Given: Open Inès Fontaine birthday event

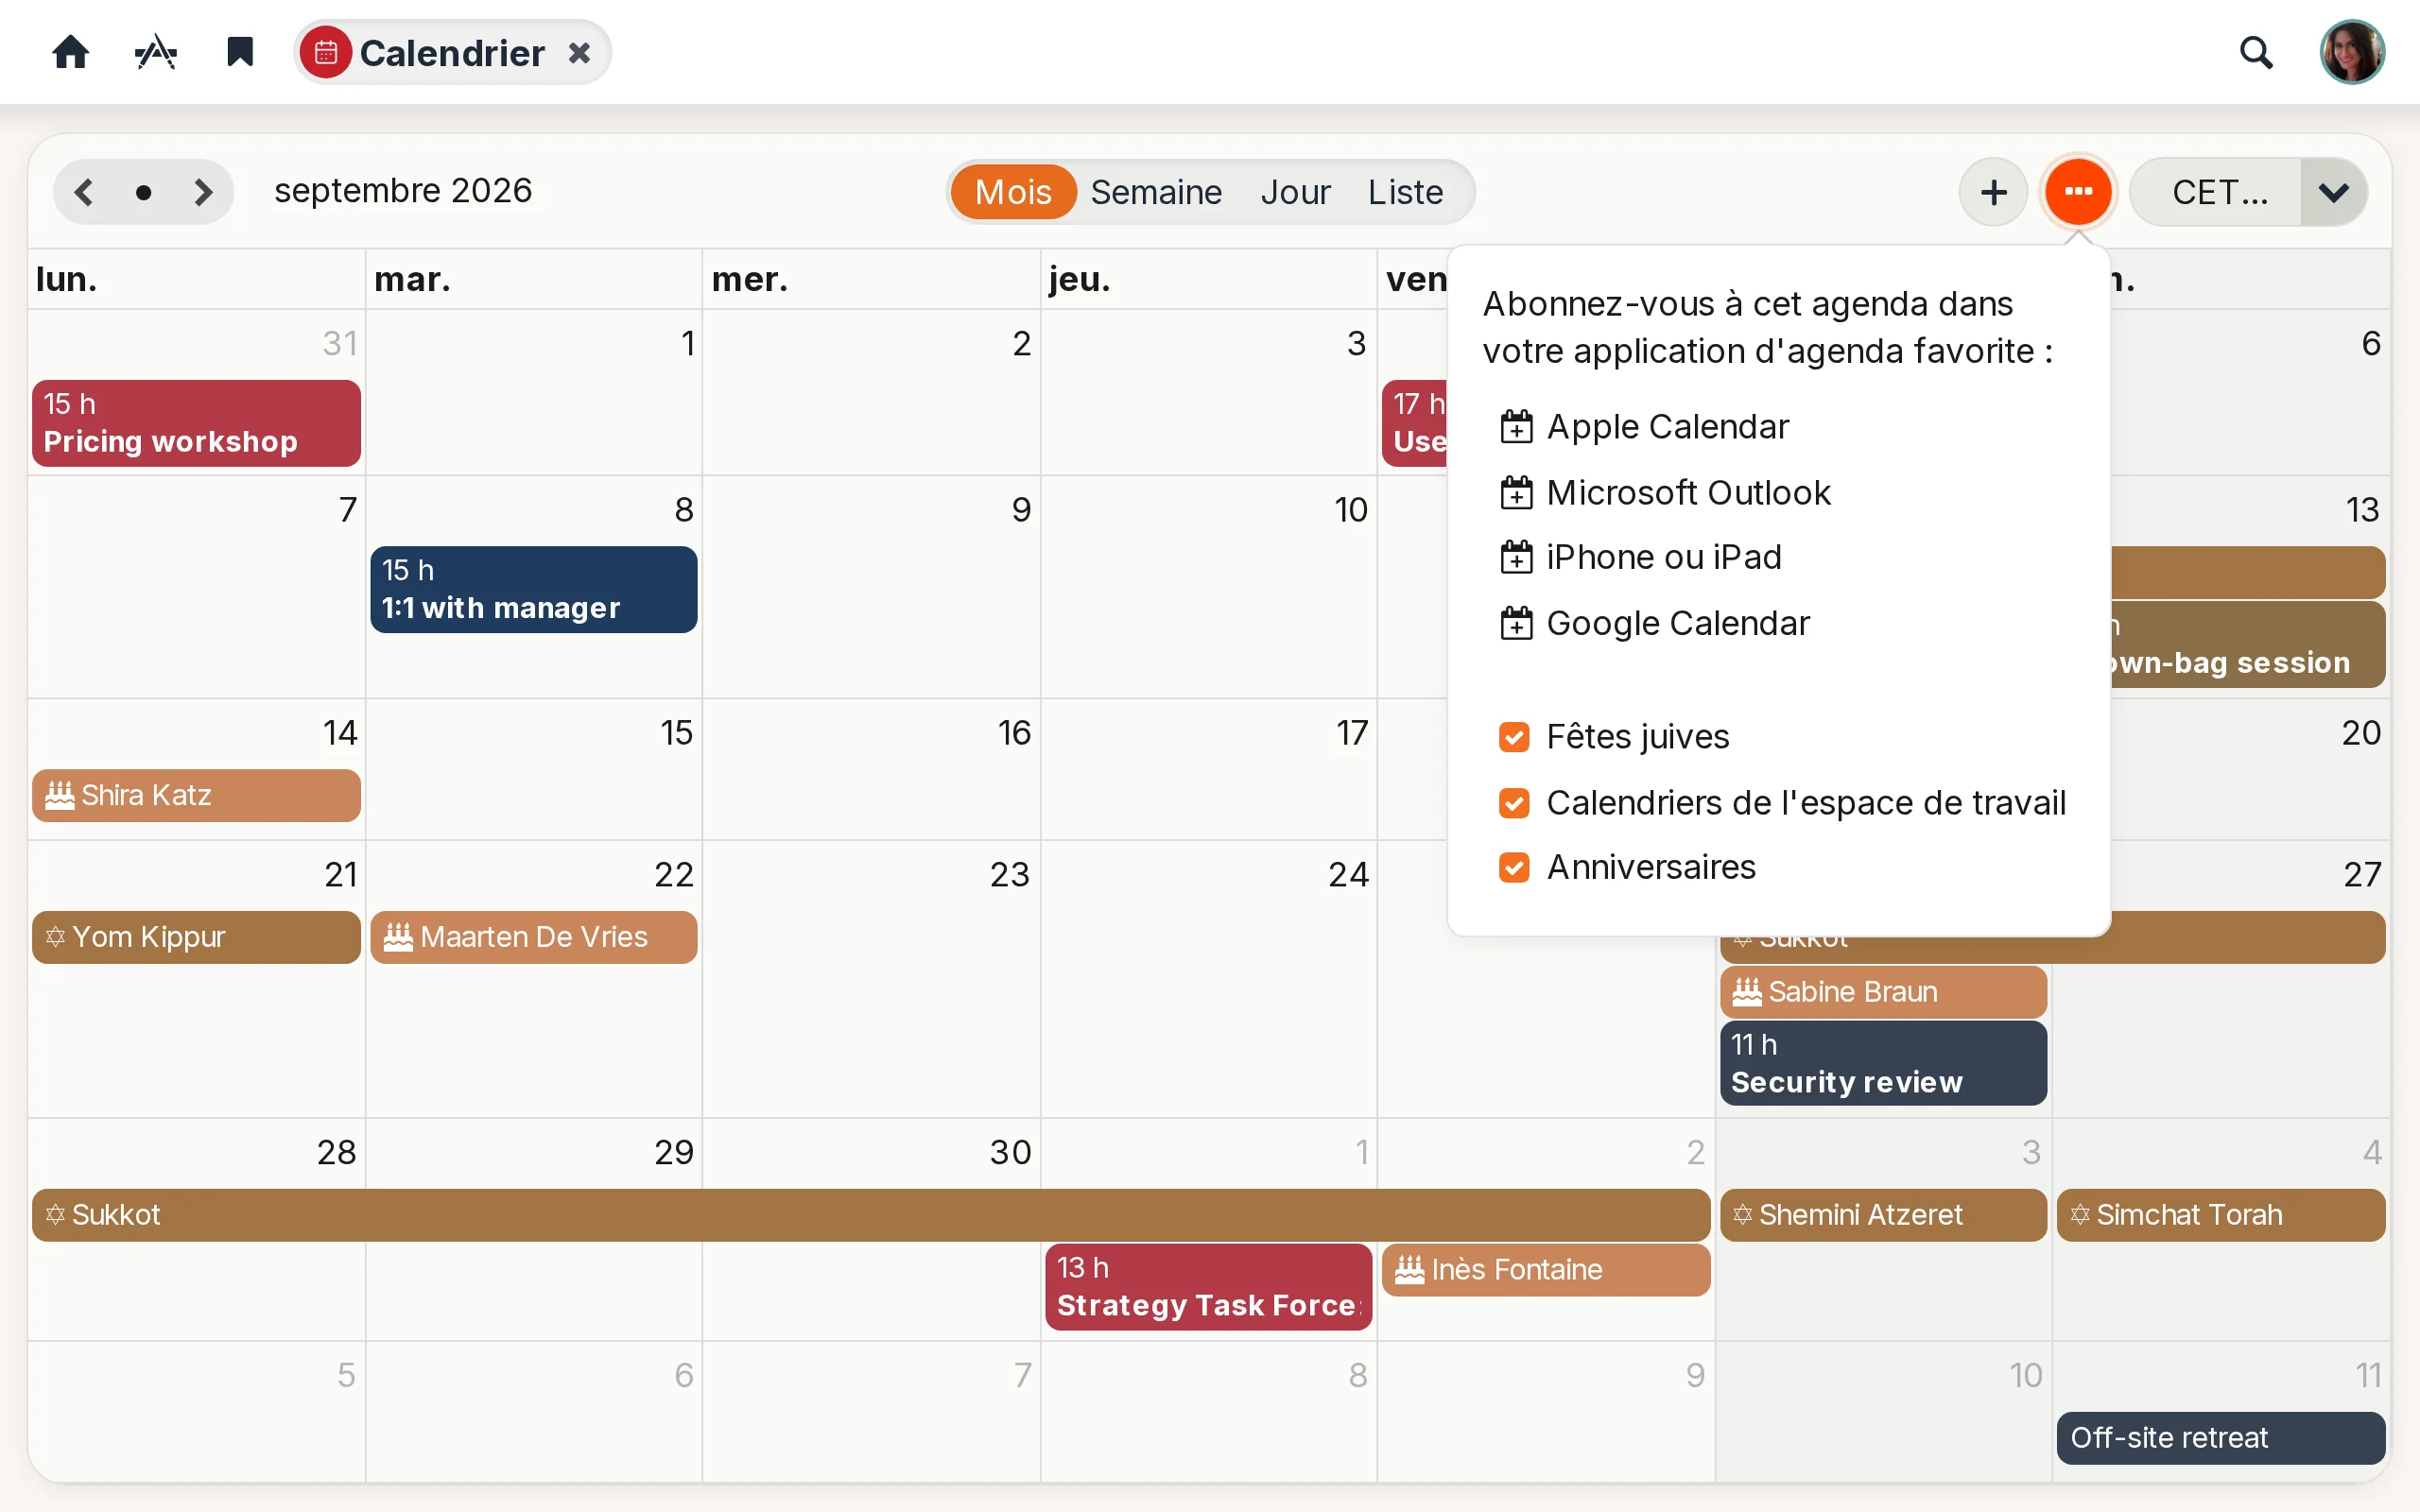Looking at the screenshot, I should coord(1546,1270).
